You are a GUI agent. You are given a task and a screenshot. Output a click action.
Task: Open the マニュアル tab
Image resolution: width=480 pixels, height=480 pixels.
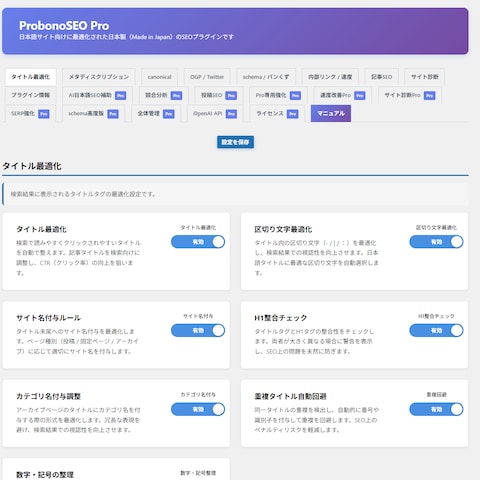click(331, 114)
